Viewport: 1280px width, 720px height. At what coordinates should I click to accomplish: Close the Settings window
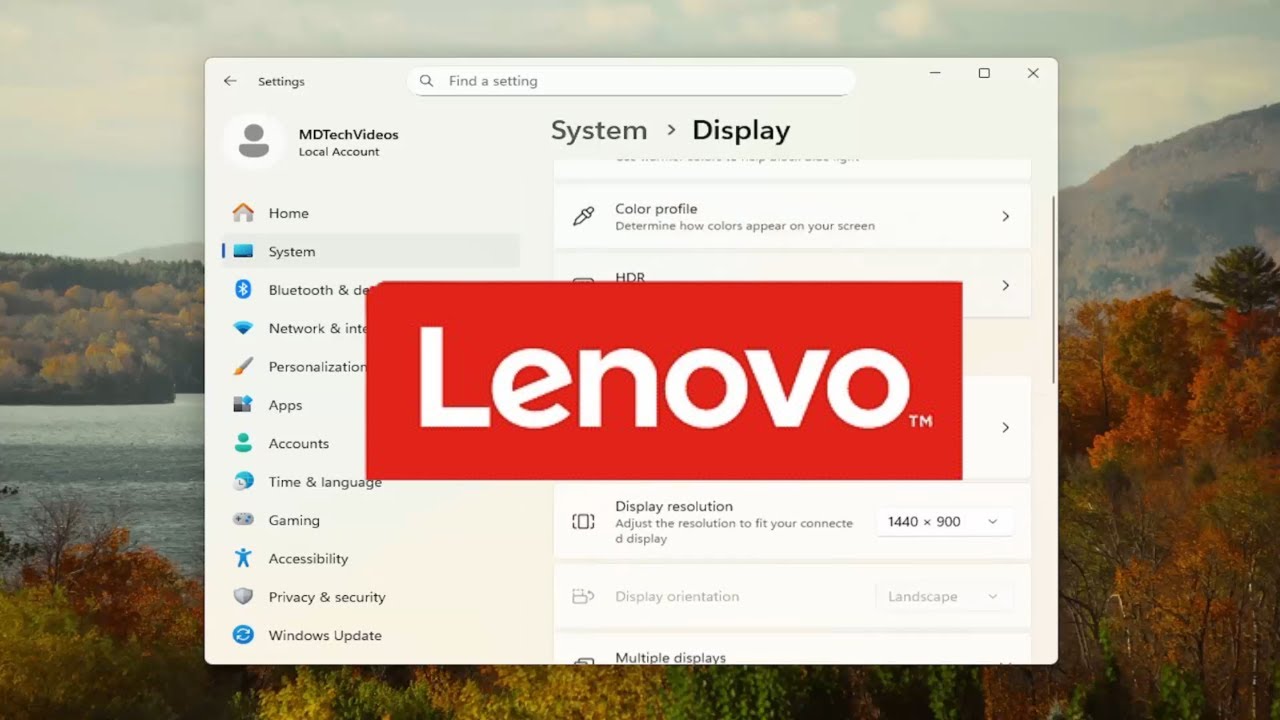1033,73
